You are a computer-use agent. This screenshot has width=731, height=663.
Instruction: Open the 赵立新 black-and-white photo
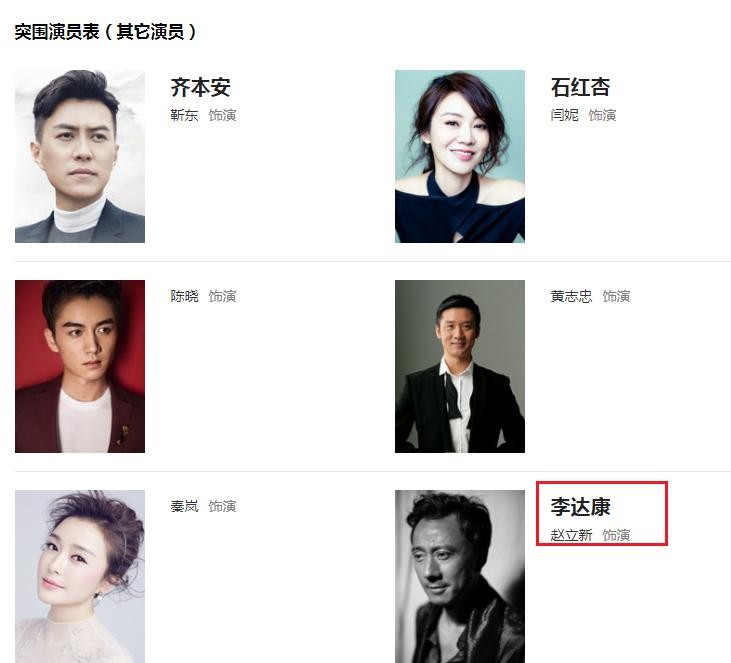[460, 576]
